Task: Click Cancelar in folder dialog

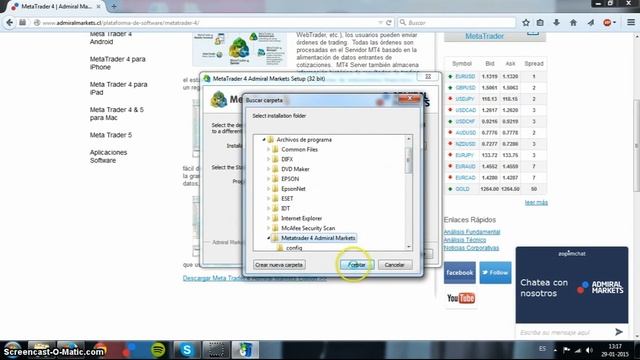Action: click(394, 265)
